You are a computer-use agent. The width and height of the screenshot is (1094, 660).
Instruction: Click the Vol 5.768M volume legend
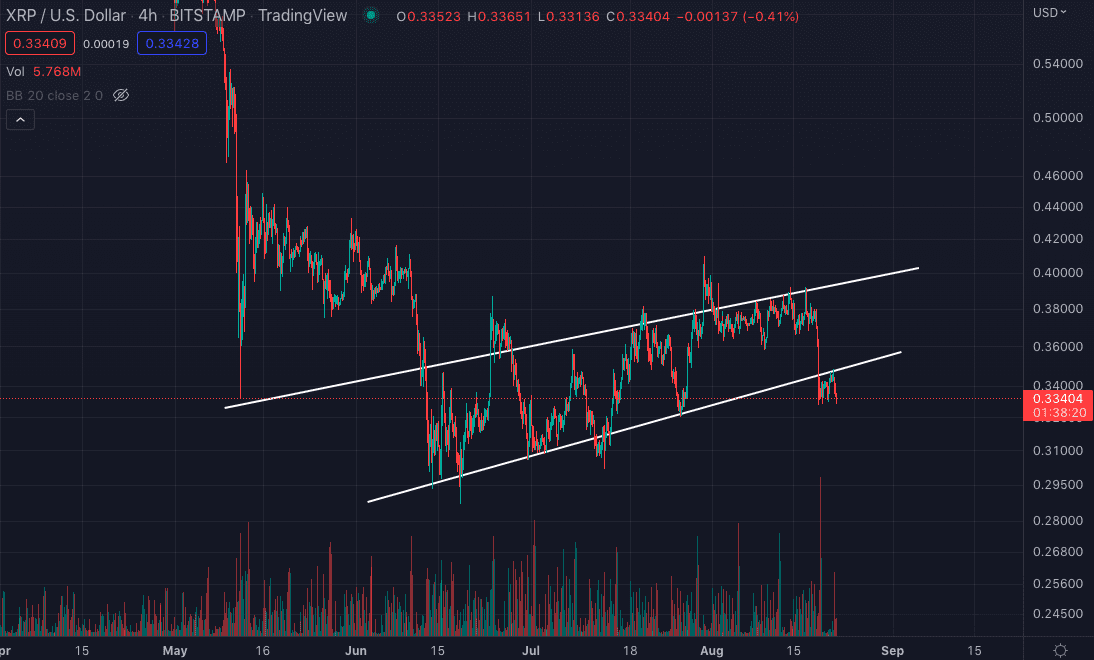click(x=43, y=72)
